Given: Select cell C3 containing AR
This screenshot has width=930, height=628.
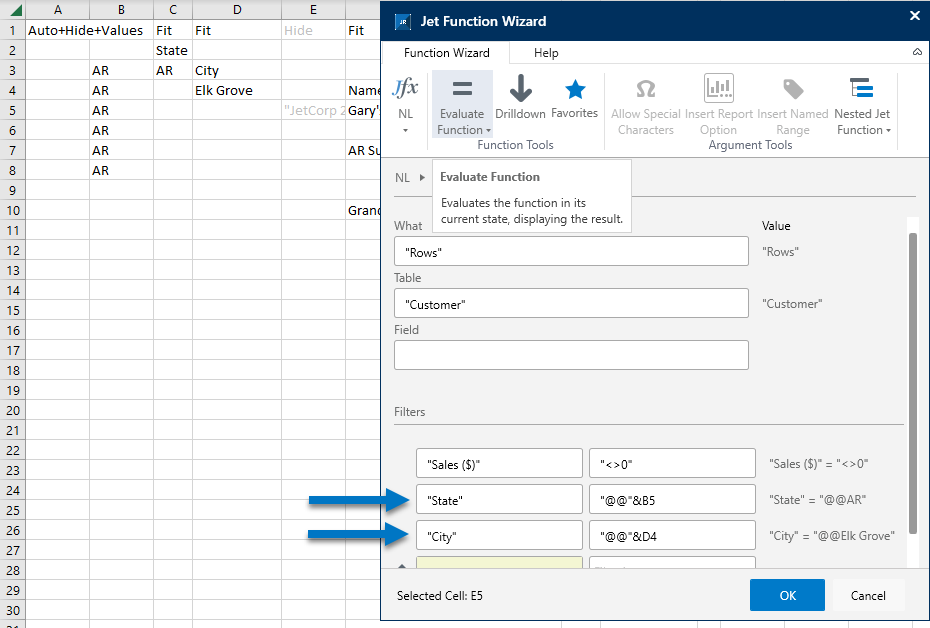Looking at the screenshot, I should [173, 71].
